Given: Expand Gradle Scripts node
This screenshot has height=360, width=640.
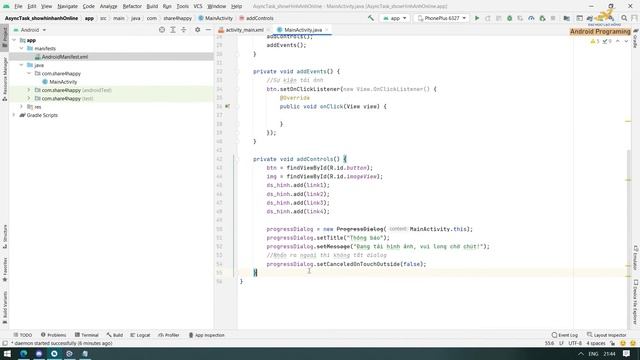Looking at the screenshot, I should (14, 115).
